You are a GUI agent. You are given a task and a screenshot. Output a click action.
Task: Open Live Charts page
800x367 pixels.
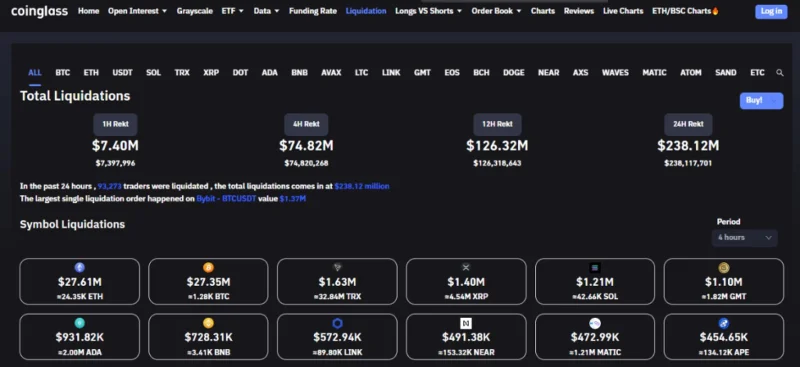623,11
